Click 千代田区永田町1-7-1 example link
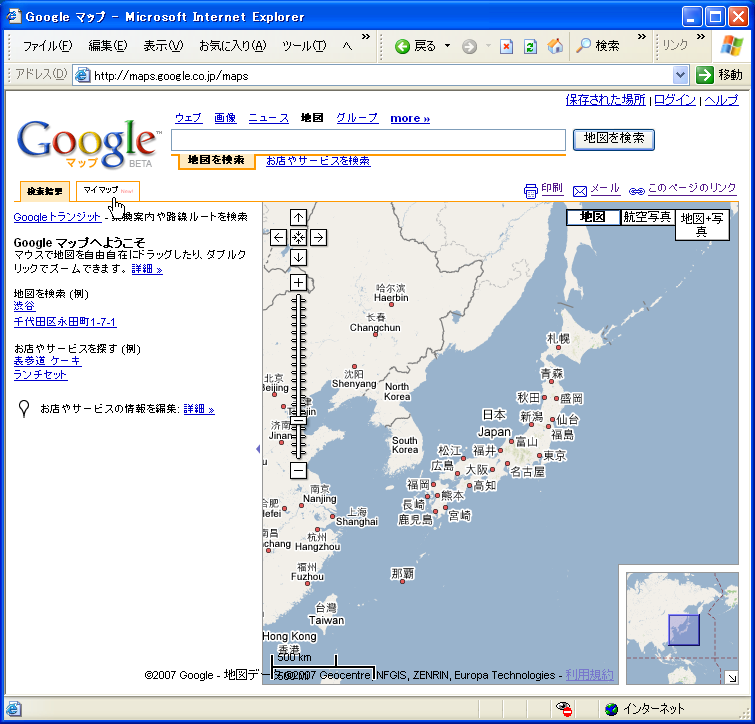Image resolution: width=755 pixels, height=724 pixels. click(x=65, y=322)
